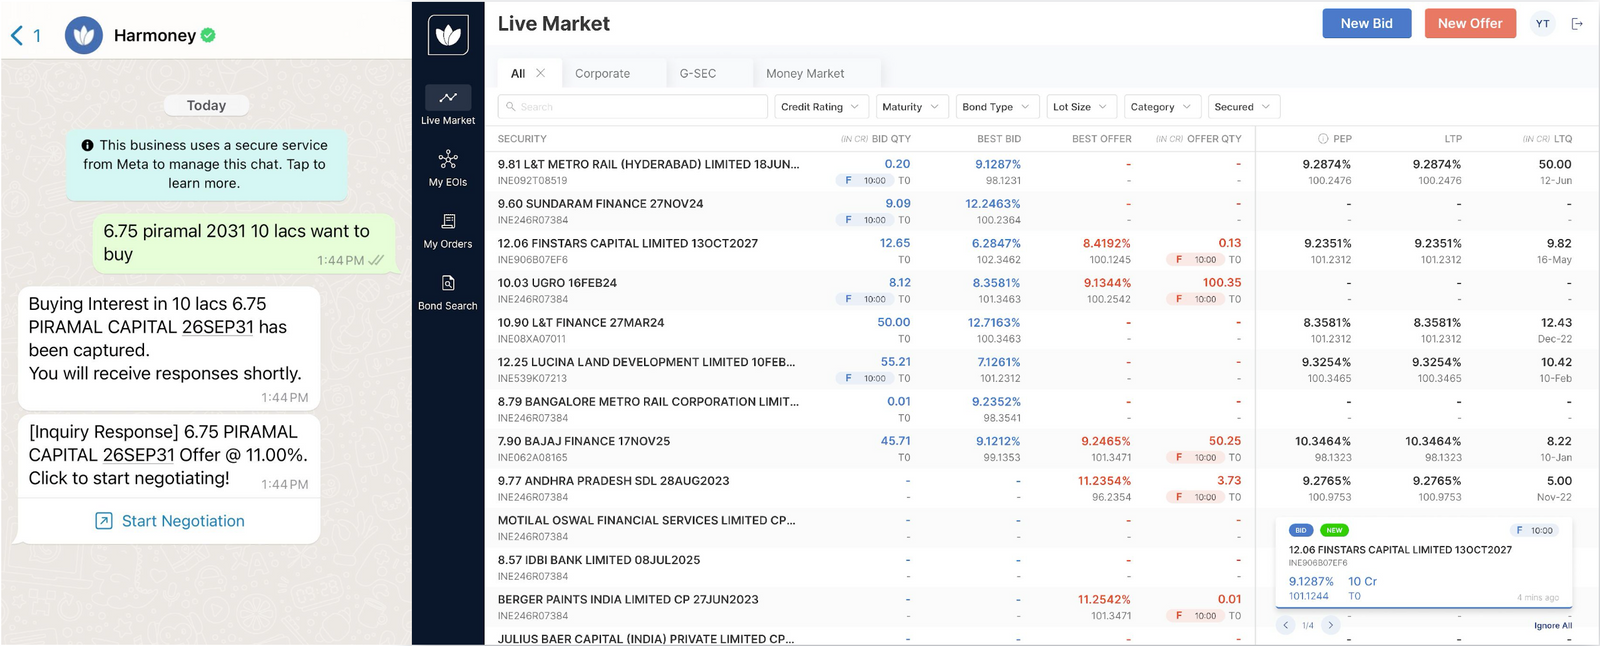
Task: Tap the 26SEP31 link in the Inquiry Response message
Action: point(139,455)
